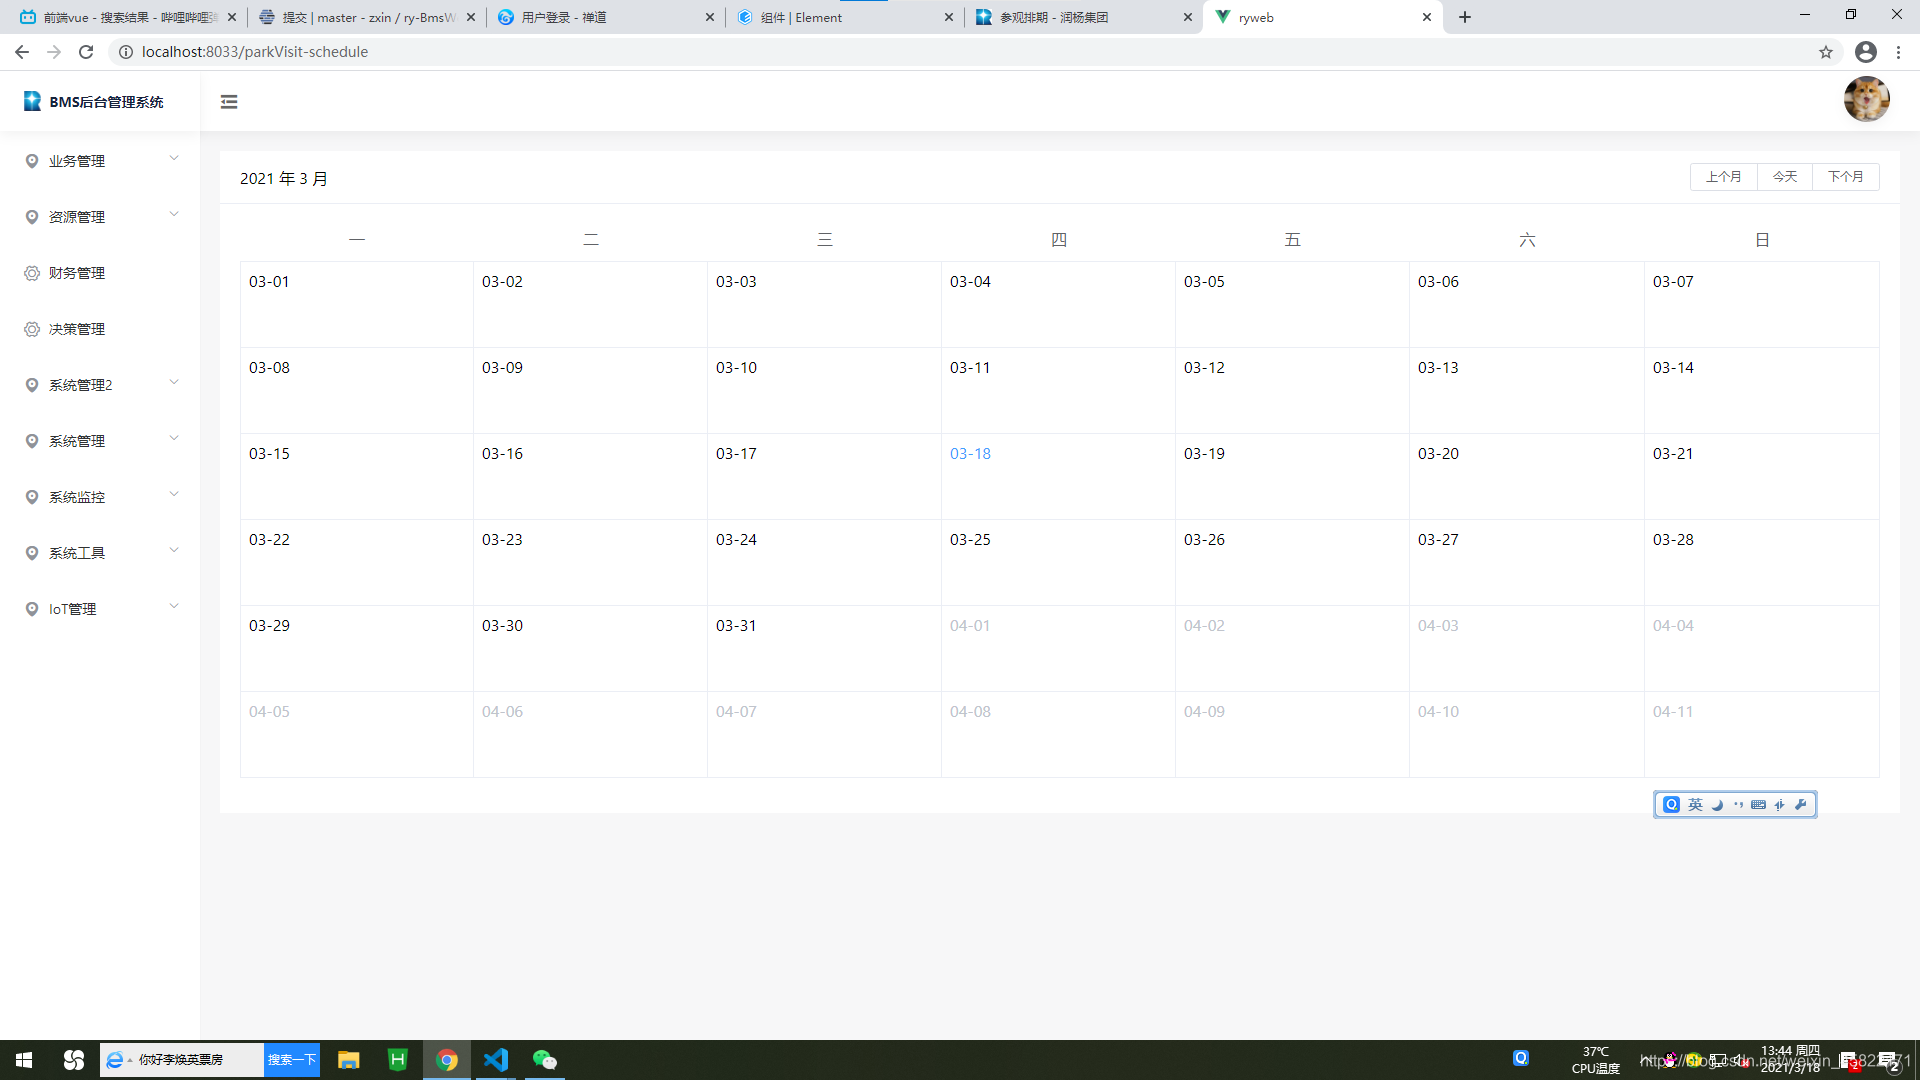Click the 今天 today button
Viewport: 1920px width, 1080px height.
[x=1785, y=177]
